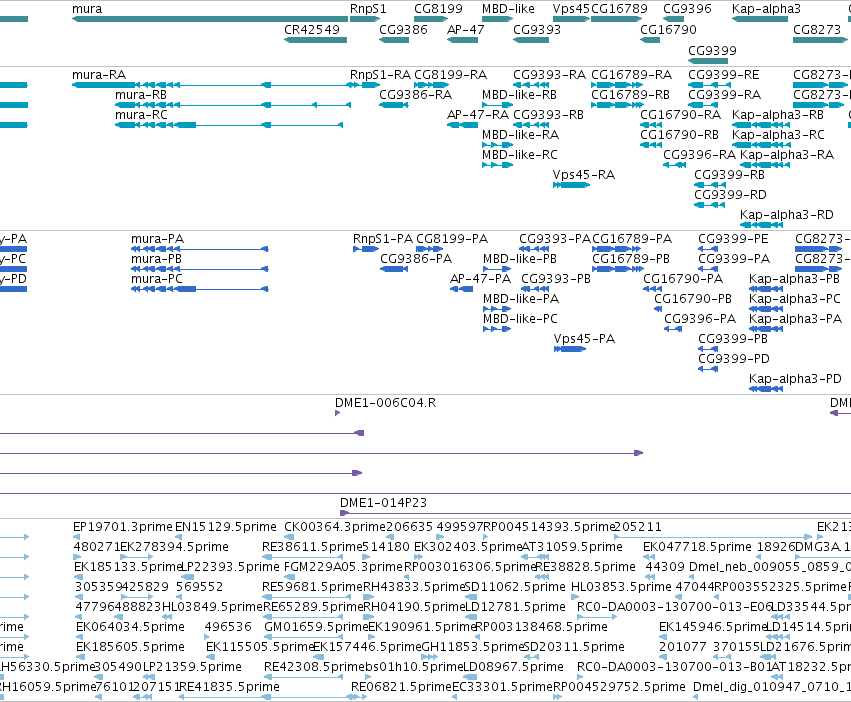This screenshot has width=851, height=702.
Task: Click EST label GM01659.5prime
Action: 316,627
